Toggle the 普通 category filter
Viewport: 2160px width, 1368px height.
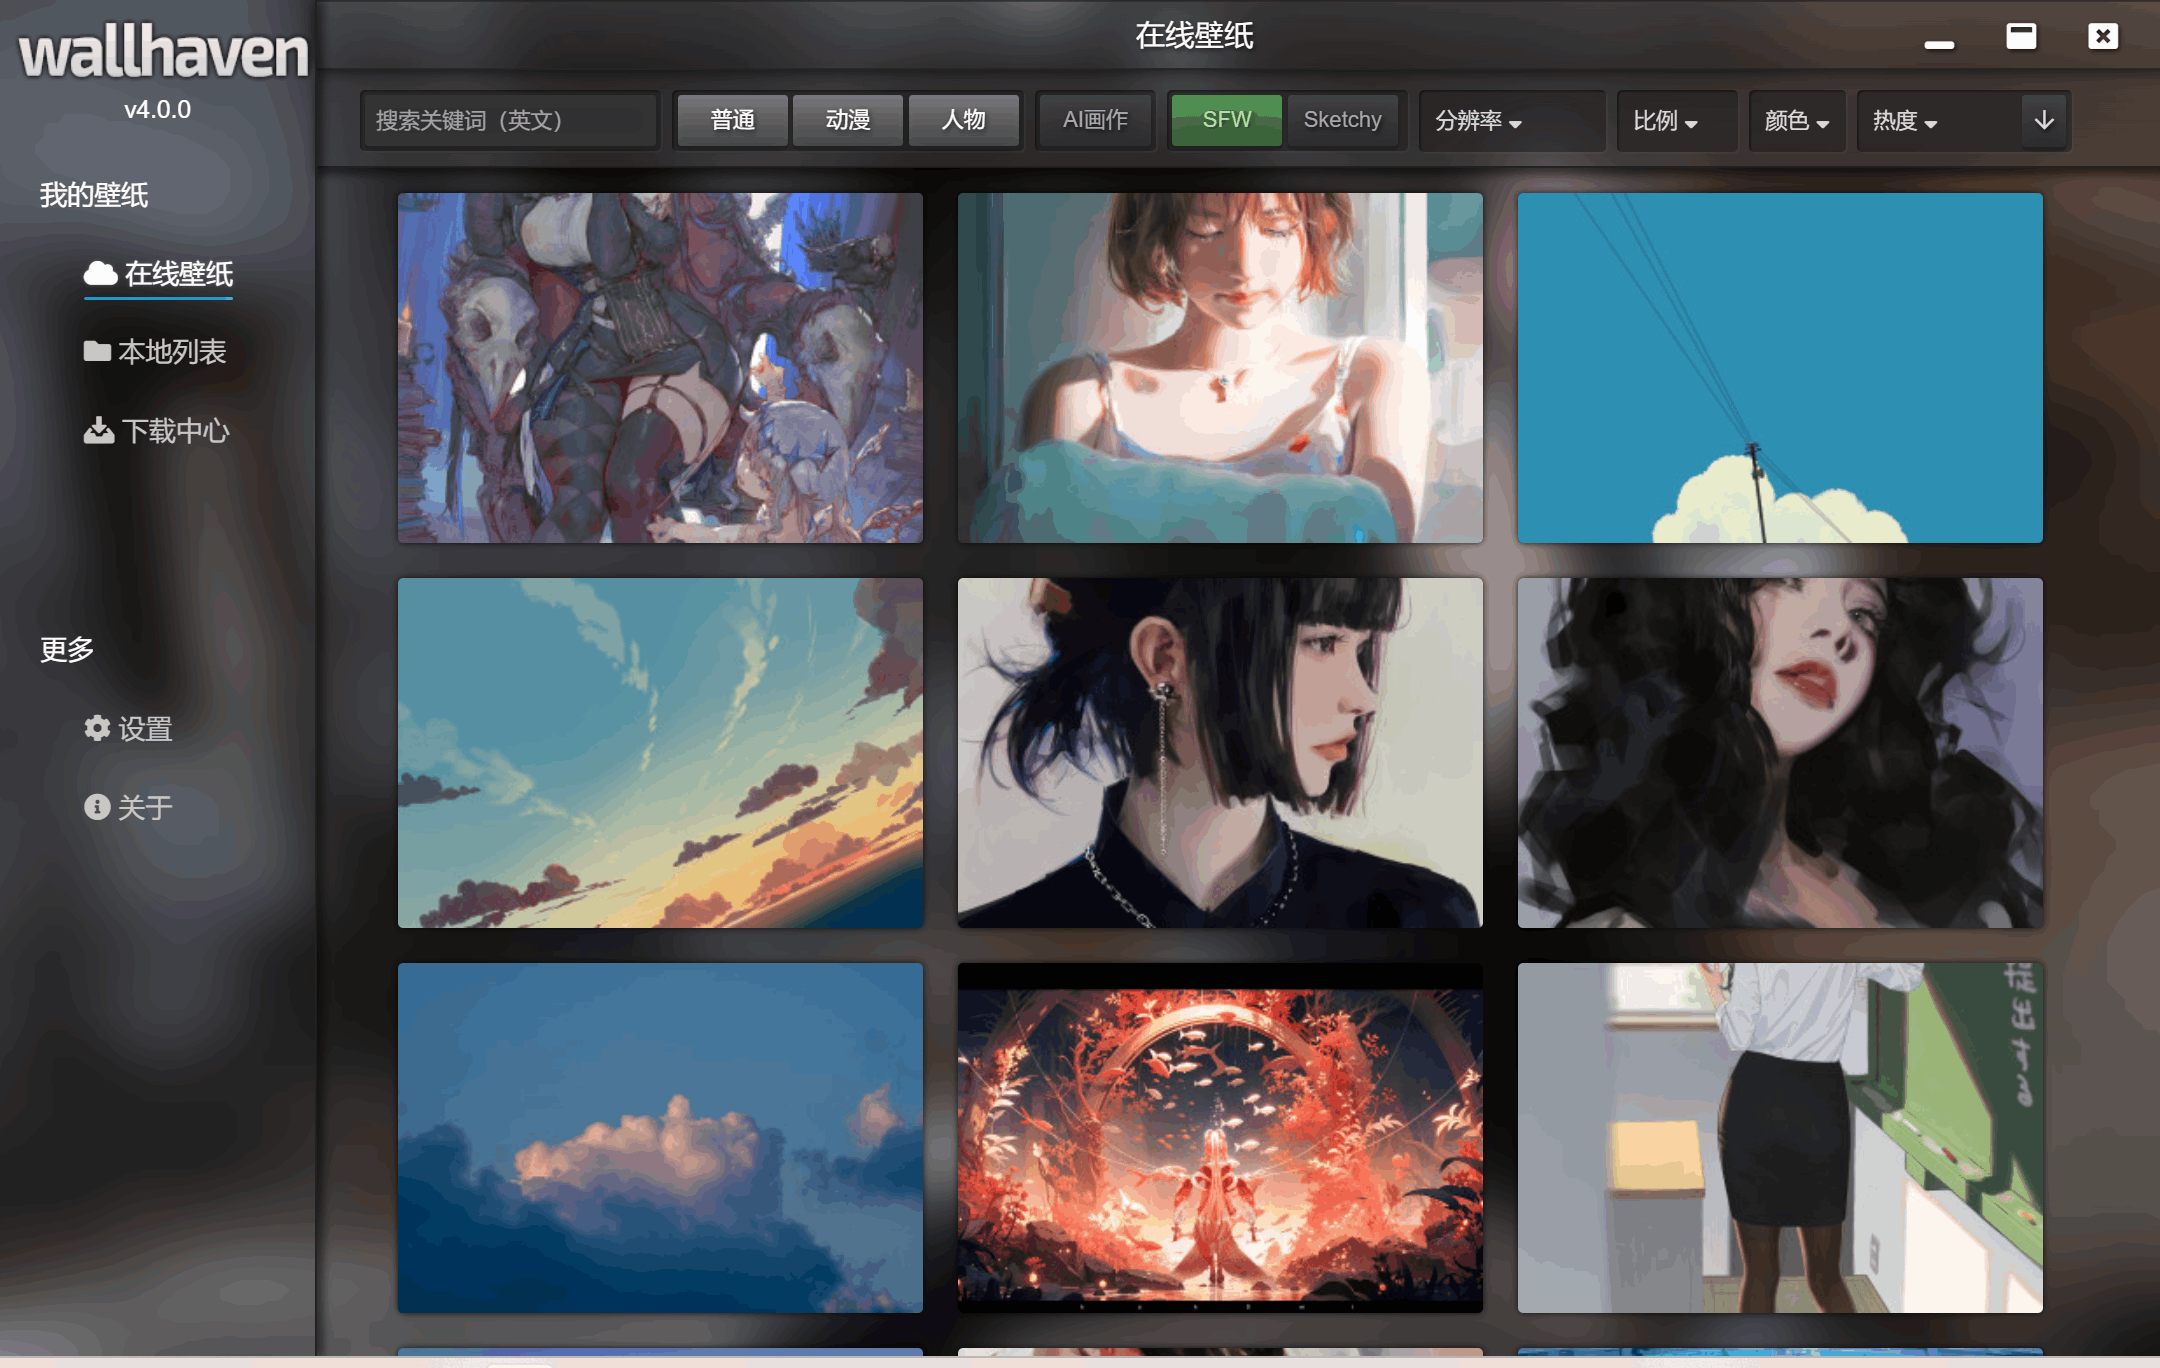732,120
